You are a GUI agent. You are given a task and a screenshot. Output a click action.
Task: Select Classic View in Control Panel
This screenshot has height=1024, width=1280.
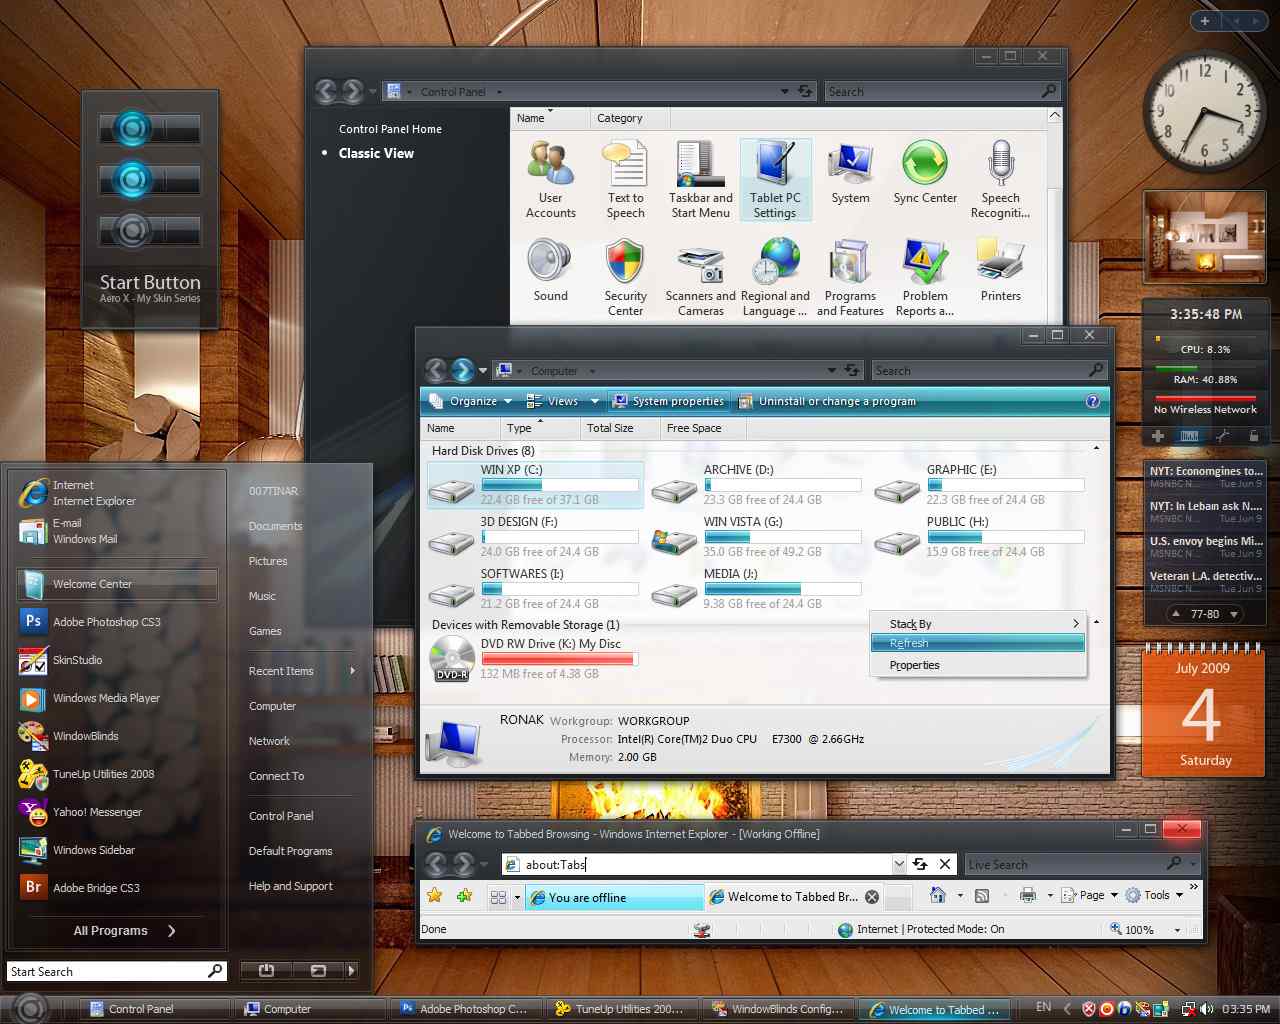tap(376, 153)
